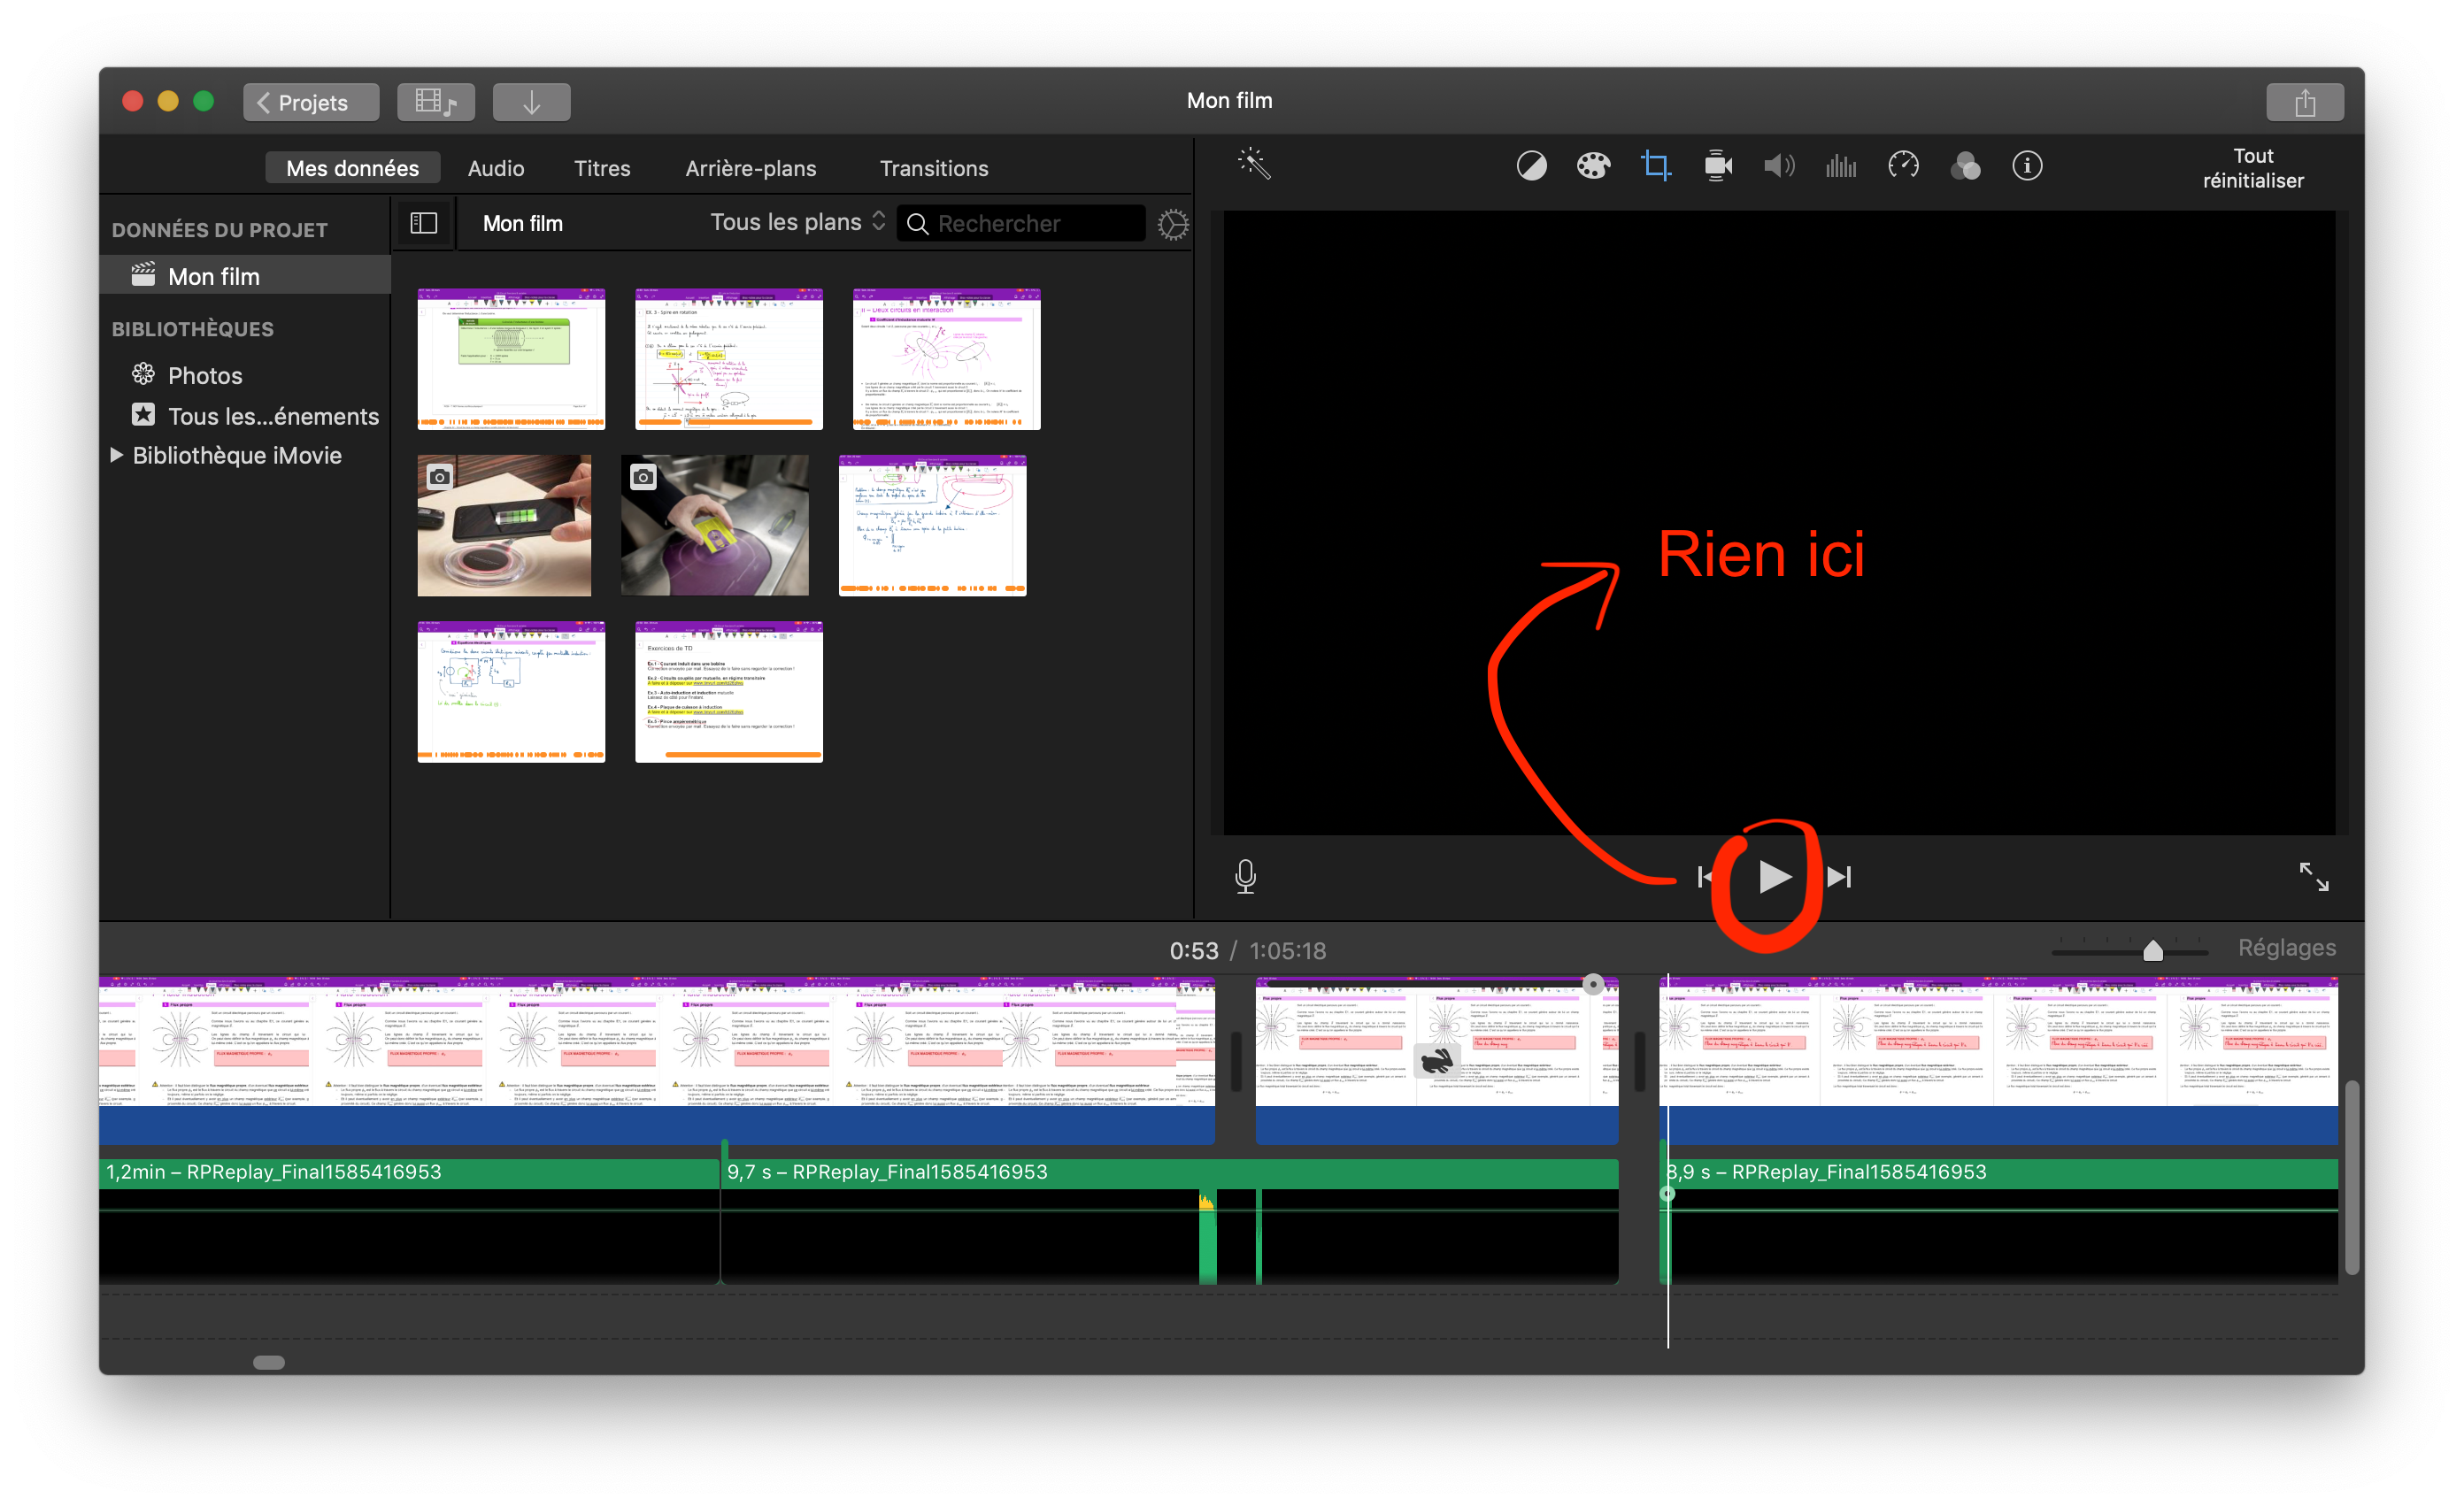Open the speed speedometer tool
2464x1506 pixels.
point(1903,166)
